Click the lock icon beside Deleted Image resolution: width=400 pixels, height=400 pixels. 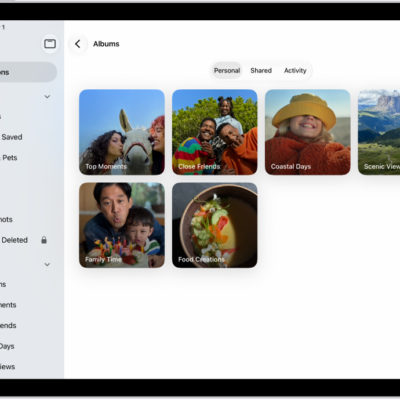pyautogui.click(x=44, y=240)
